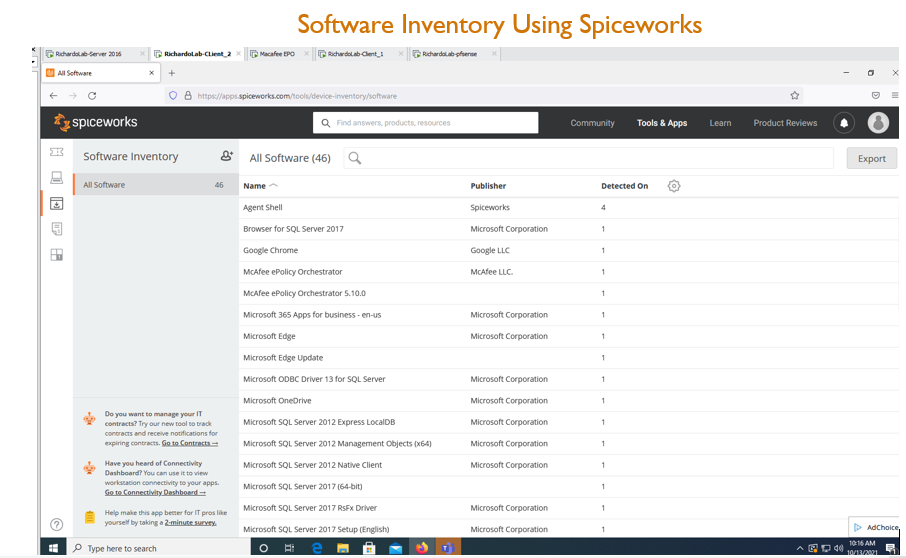Open SQL Server 2012 Native Client row
This screenshot has height=558, width=906.
coord(569,465)
